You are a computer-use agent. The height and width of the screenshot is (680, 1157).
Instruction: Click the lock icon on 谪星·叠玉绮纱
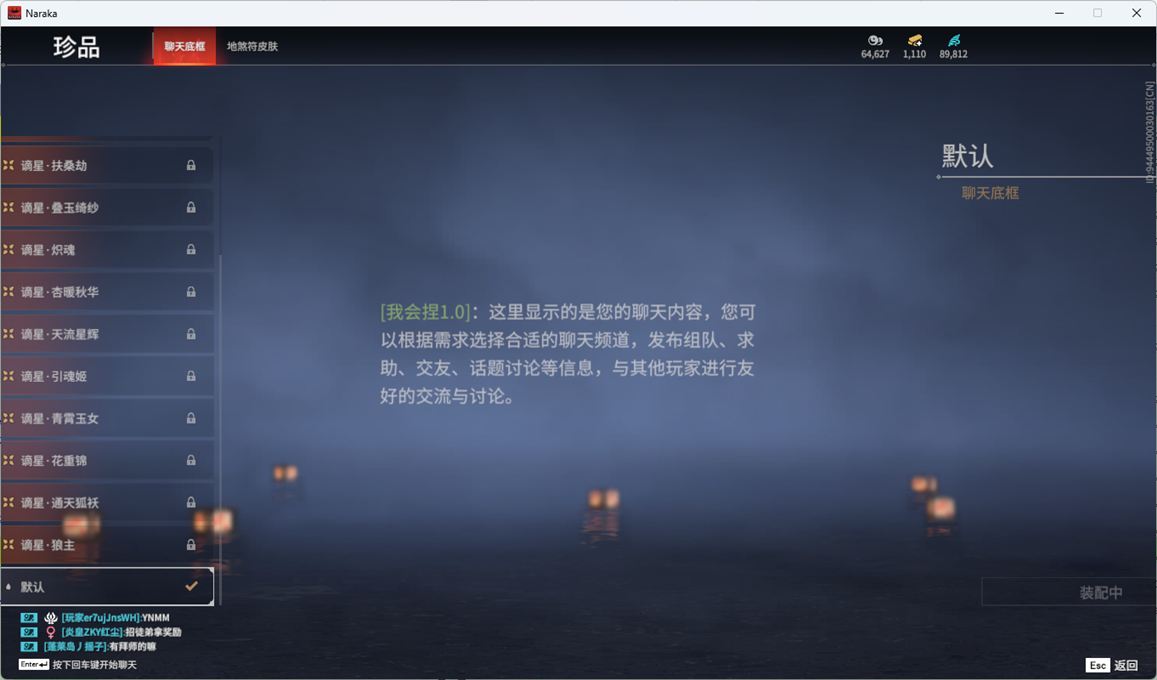(191, 207)
